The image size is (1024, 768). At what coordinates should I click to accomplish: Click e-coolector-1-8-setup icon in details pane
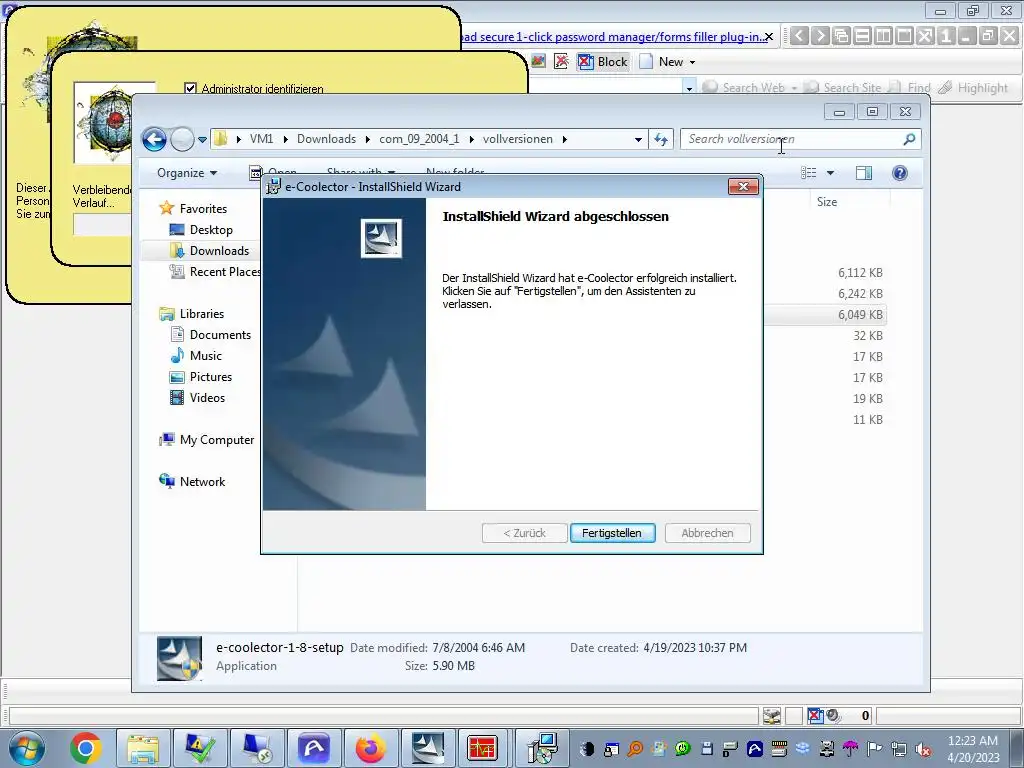[x=180, y=658]
